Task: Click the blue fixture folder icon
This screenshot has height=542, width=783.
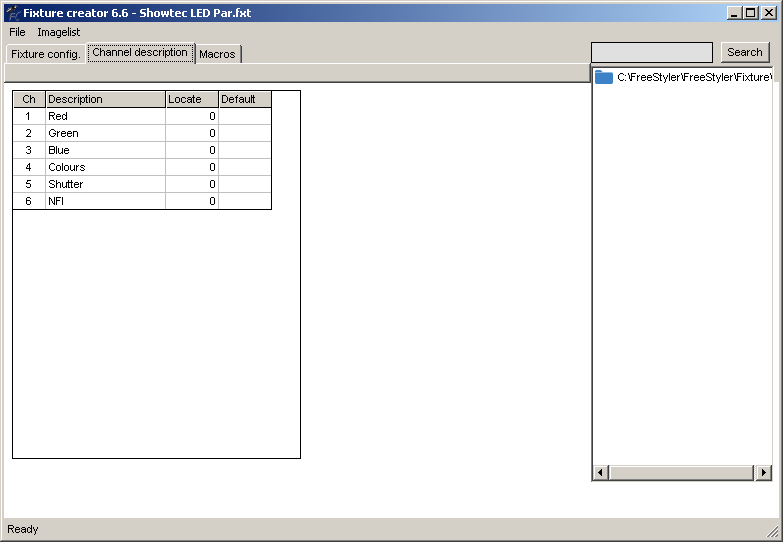Action: (x=604, y=77)
